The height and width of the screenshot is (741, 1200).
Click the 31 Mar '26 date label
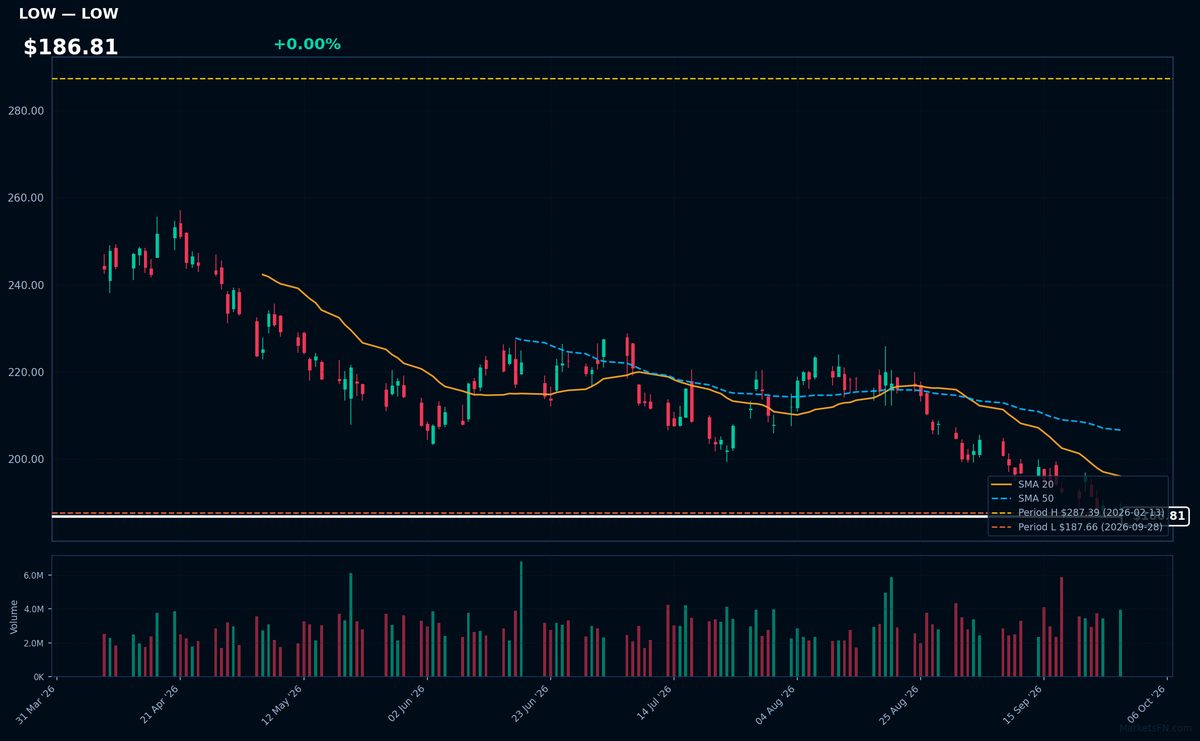(37, 706)
